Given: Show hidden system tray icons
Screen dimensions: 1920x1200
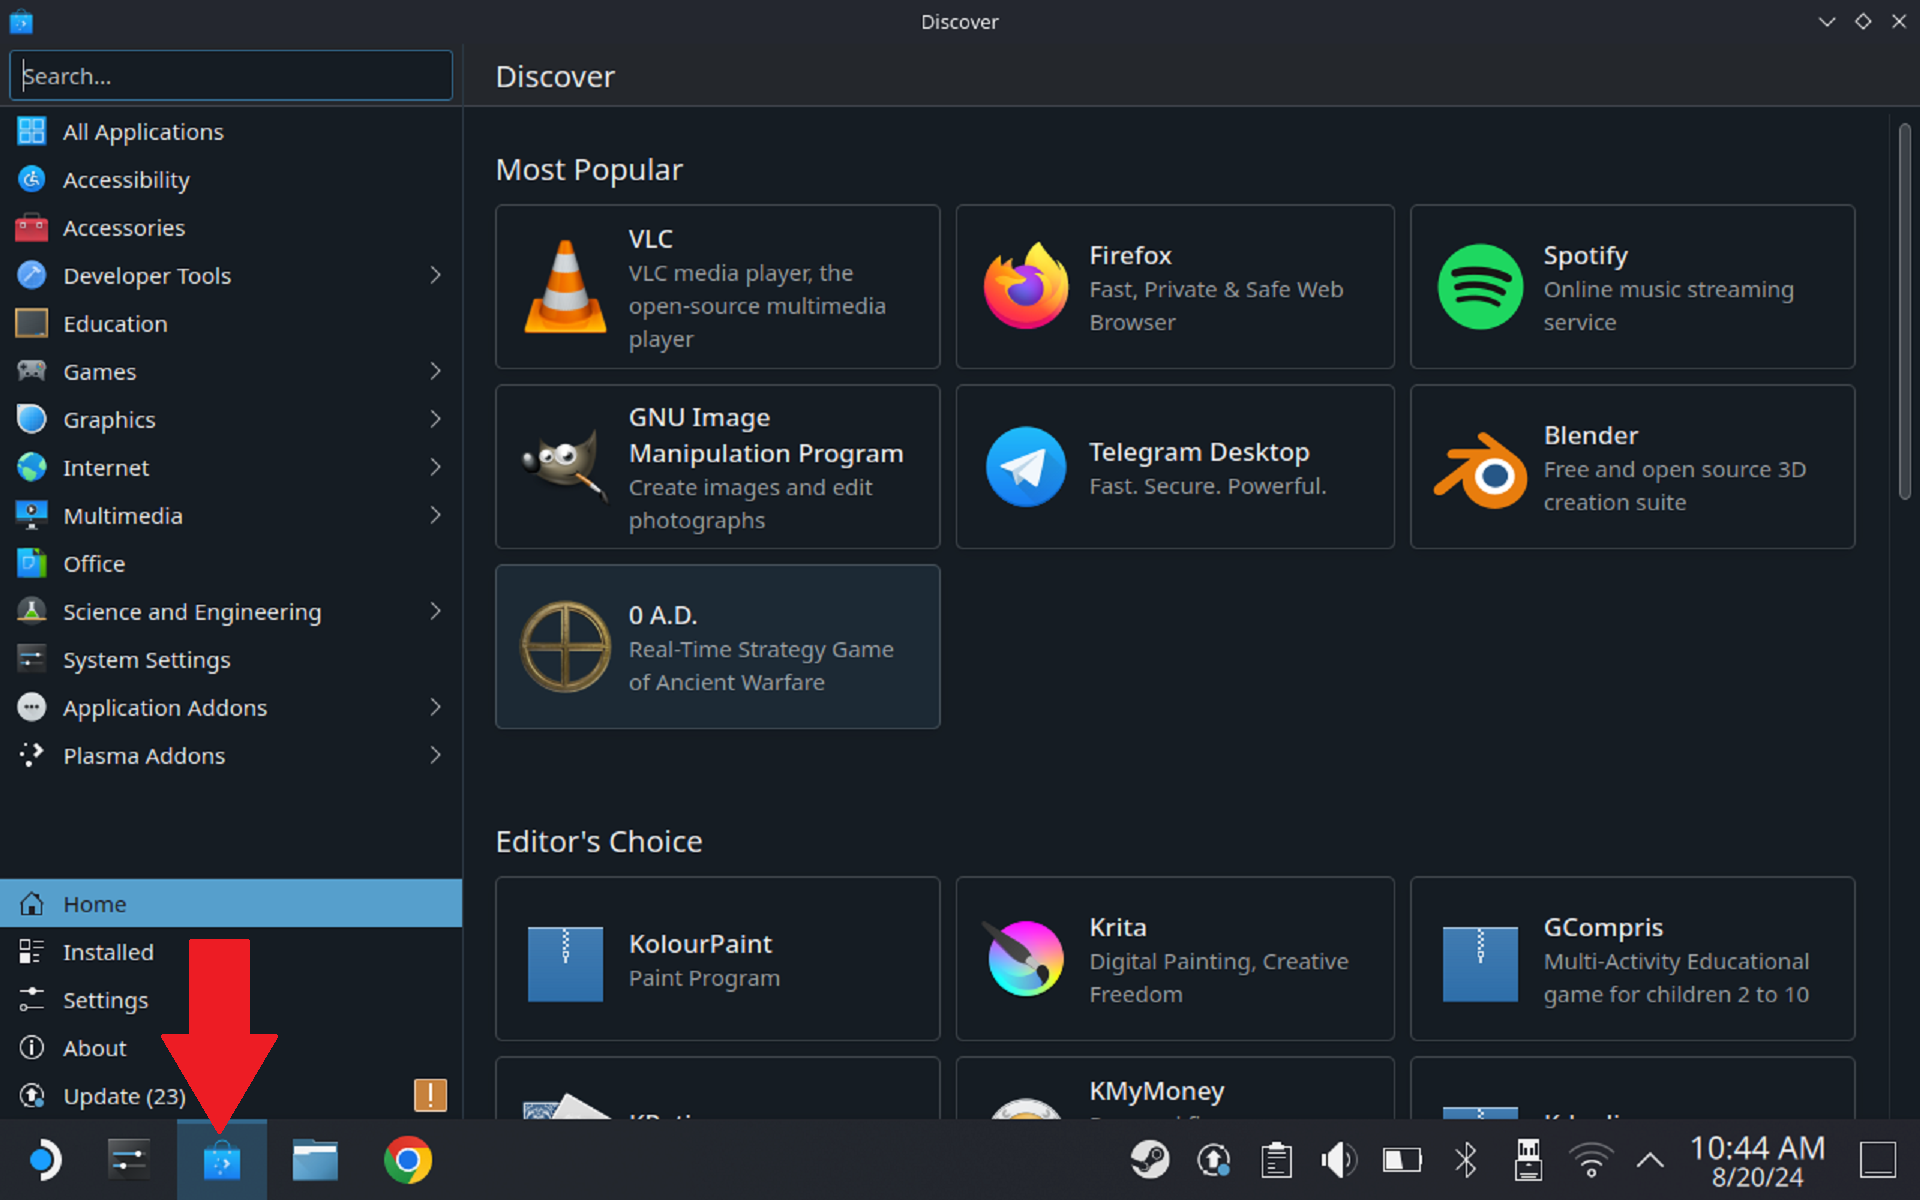Looking at the screenshot, I should click(1650, 1159).
